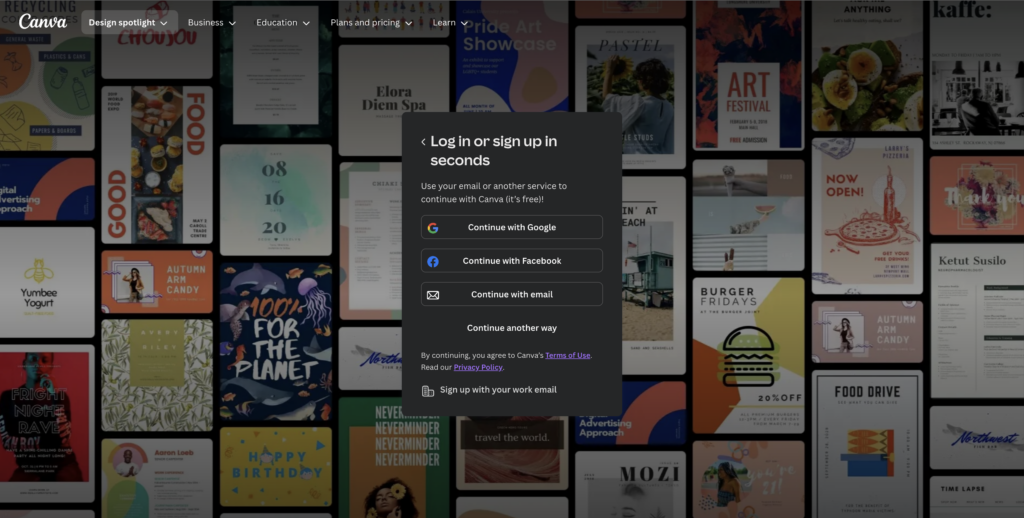Click the envelope email icon

point(433,295)
